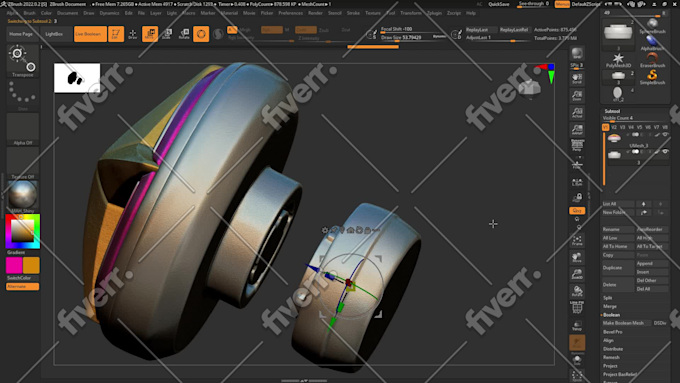Open the Preferences menu
680x383 pixels.
290,13
